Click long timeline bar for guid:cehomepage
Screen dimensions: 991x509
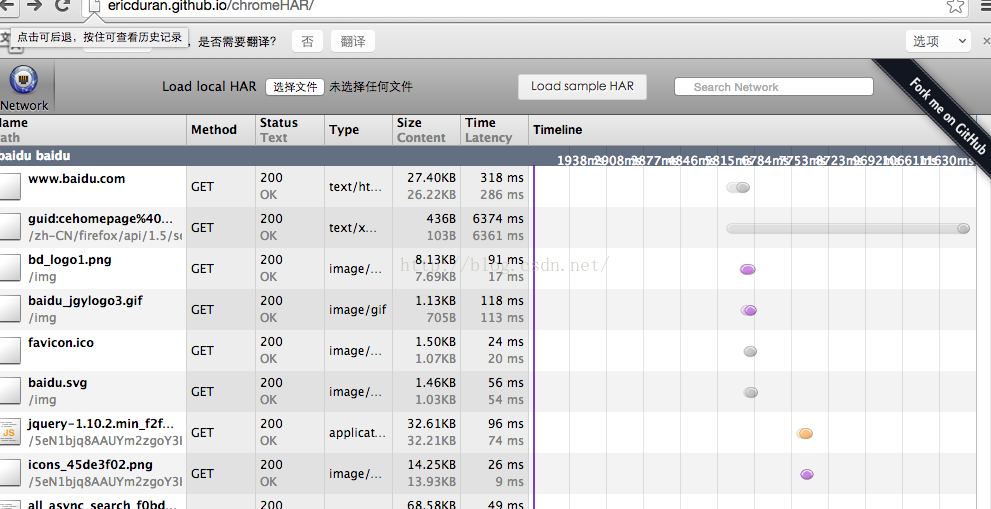point(848,228)
